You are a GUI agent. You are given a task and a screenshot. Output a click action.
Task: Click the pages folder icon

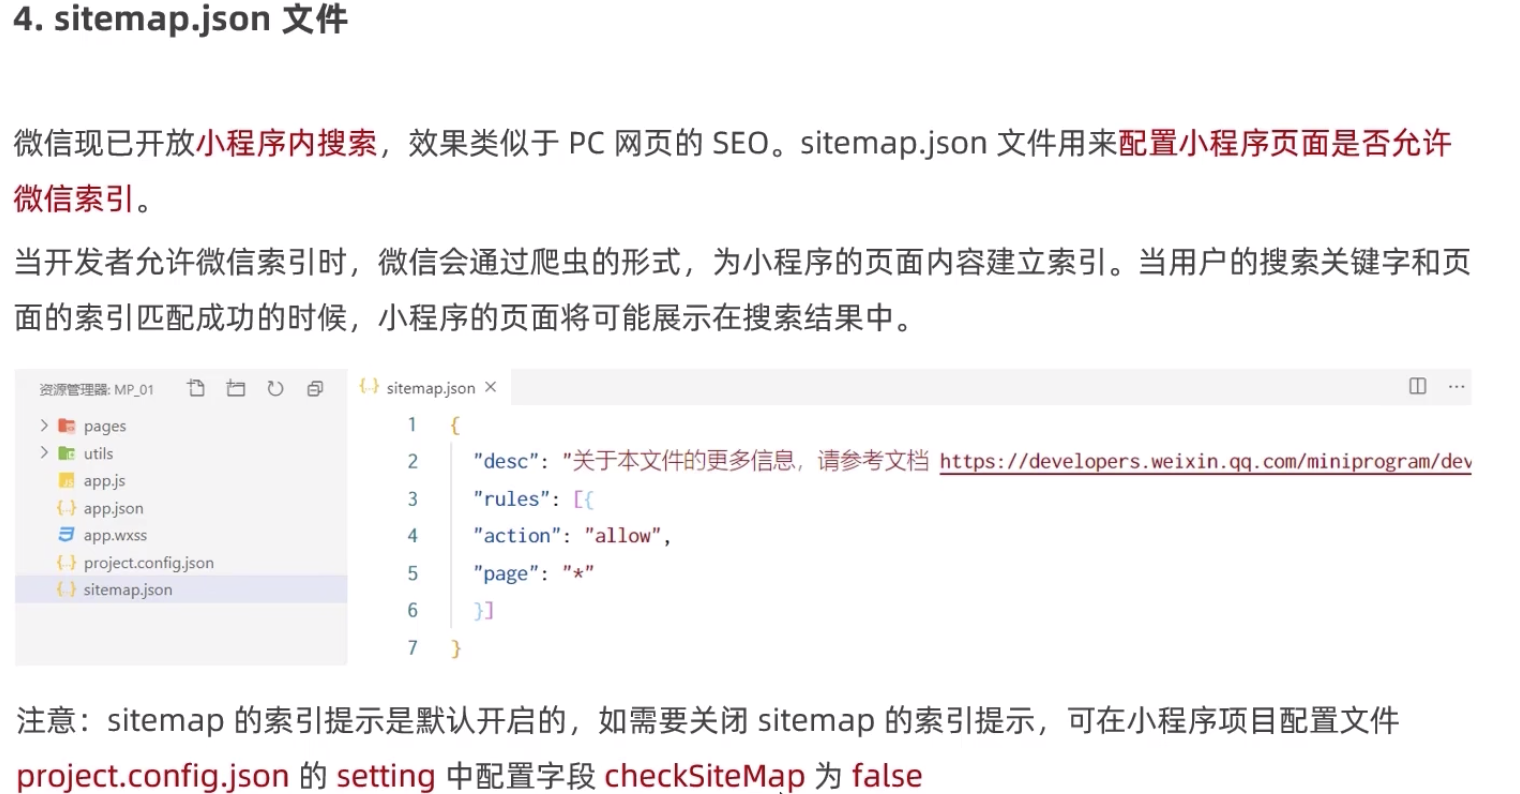pos(67,426)
